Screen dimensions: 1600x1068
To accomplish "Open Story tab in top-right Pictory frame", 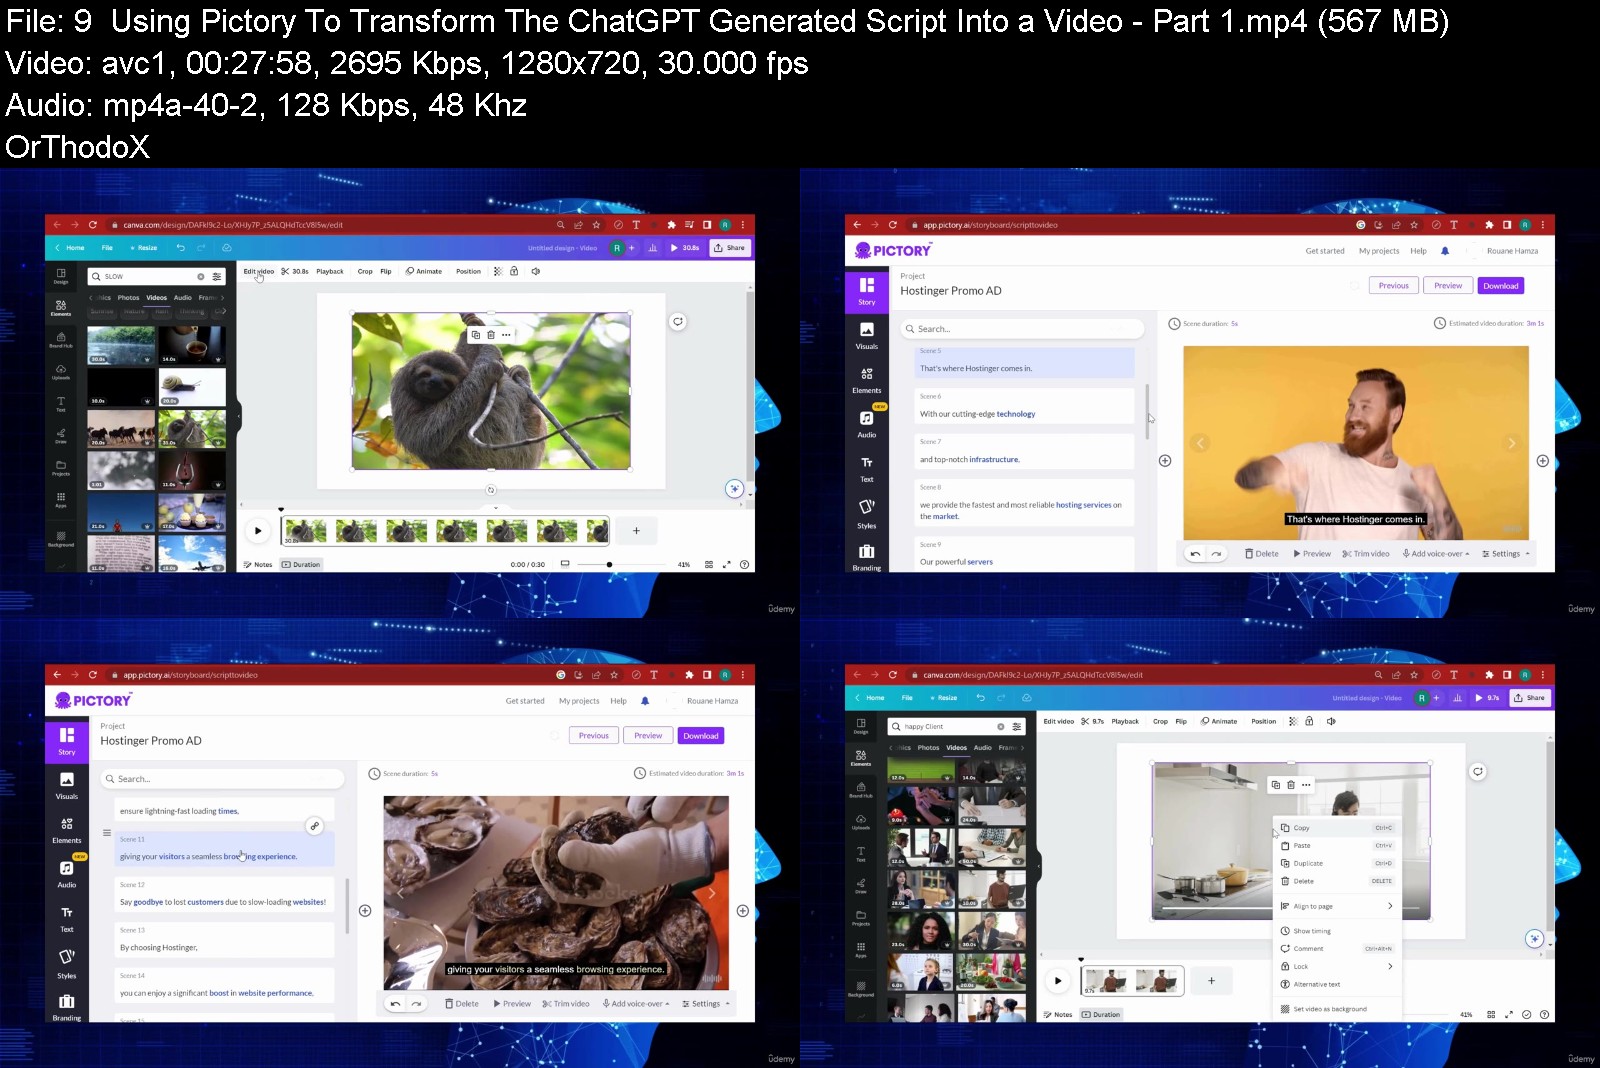I will coord(867,291).
